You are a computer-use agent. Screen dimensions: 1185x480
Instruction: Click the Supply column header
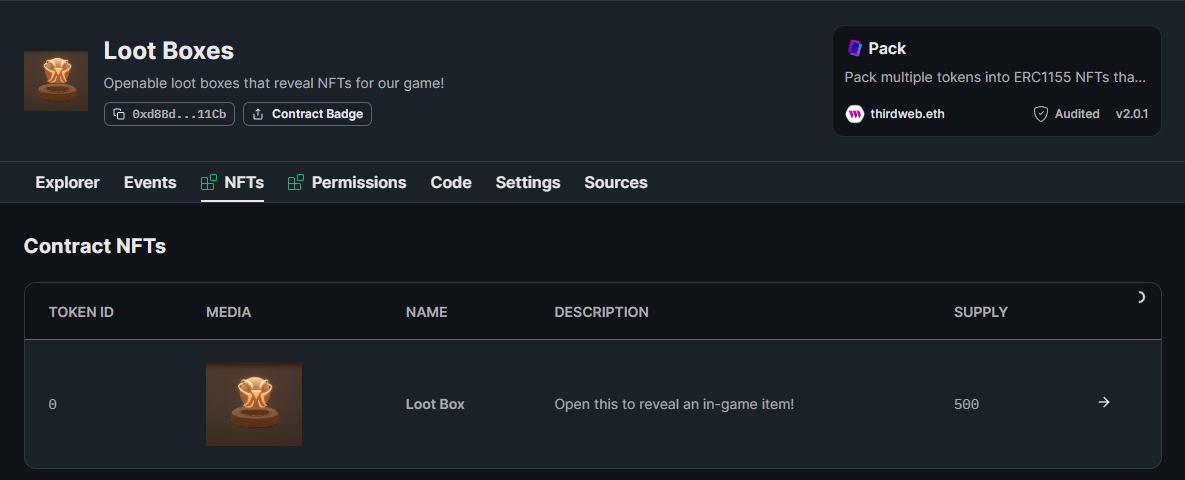point(980,312)
